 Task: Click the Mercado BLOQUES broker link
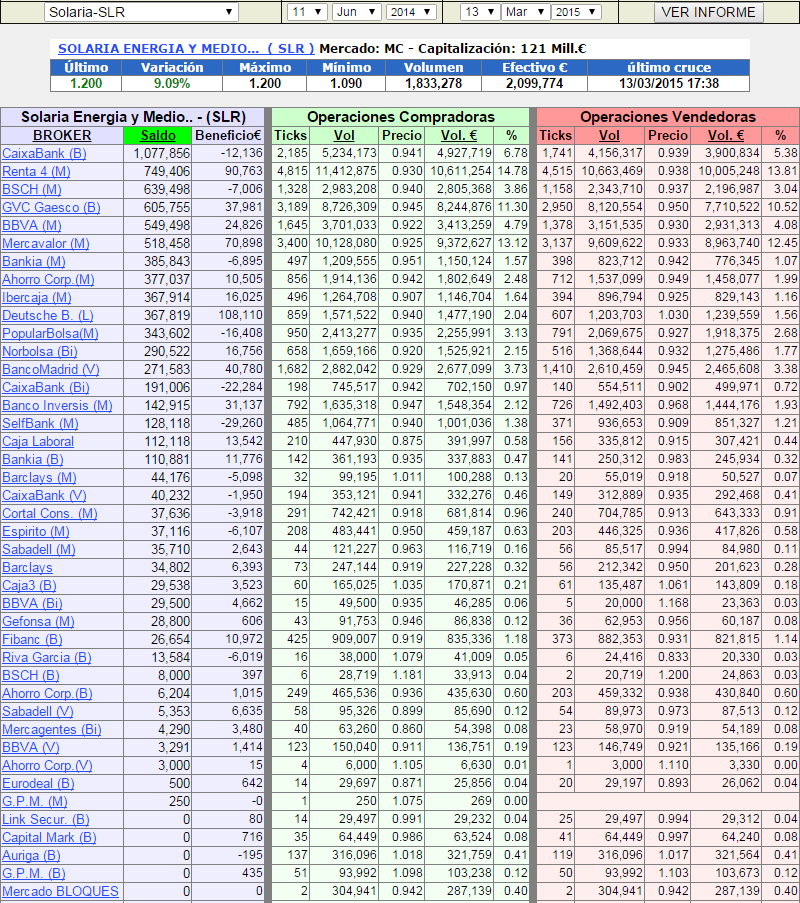click(60, 891)
